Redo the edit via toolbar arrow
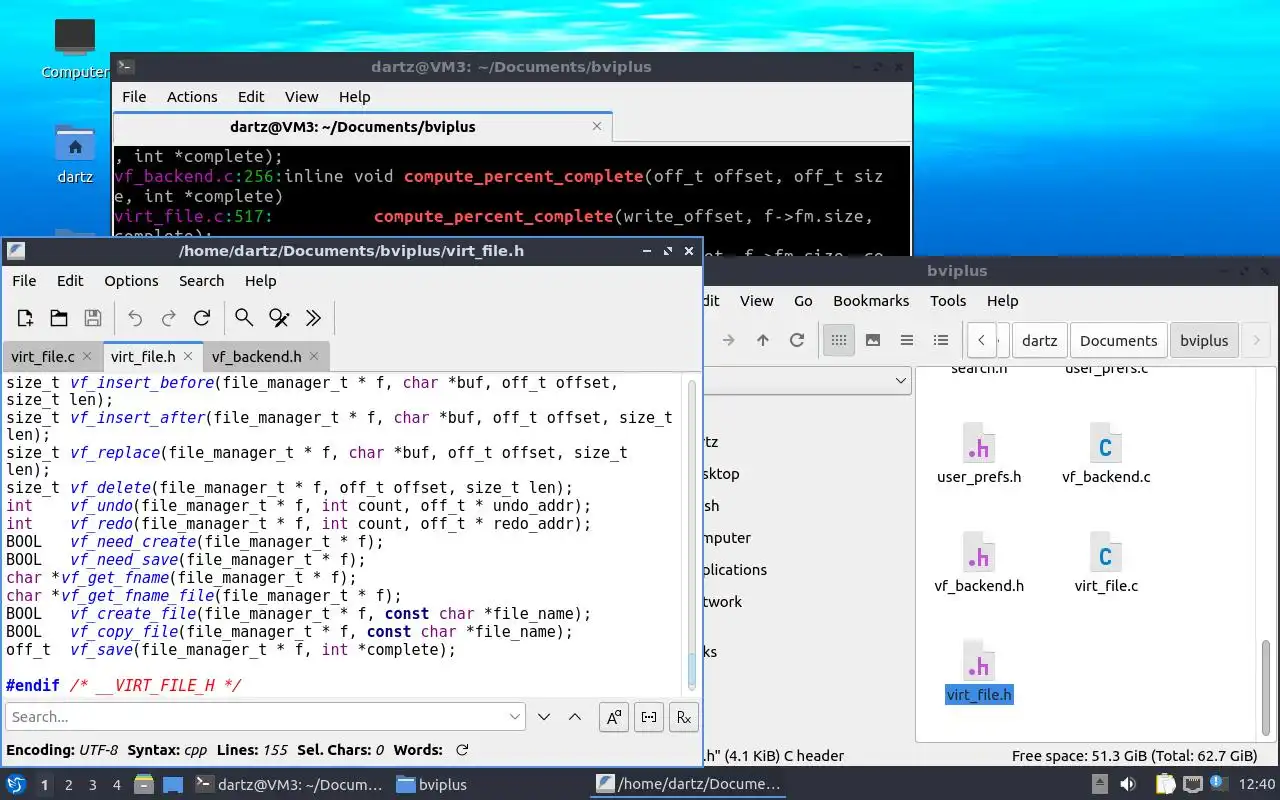Image resolution: width=1280 pixels, height=800 pixels. click(169, 318)
